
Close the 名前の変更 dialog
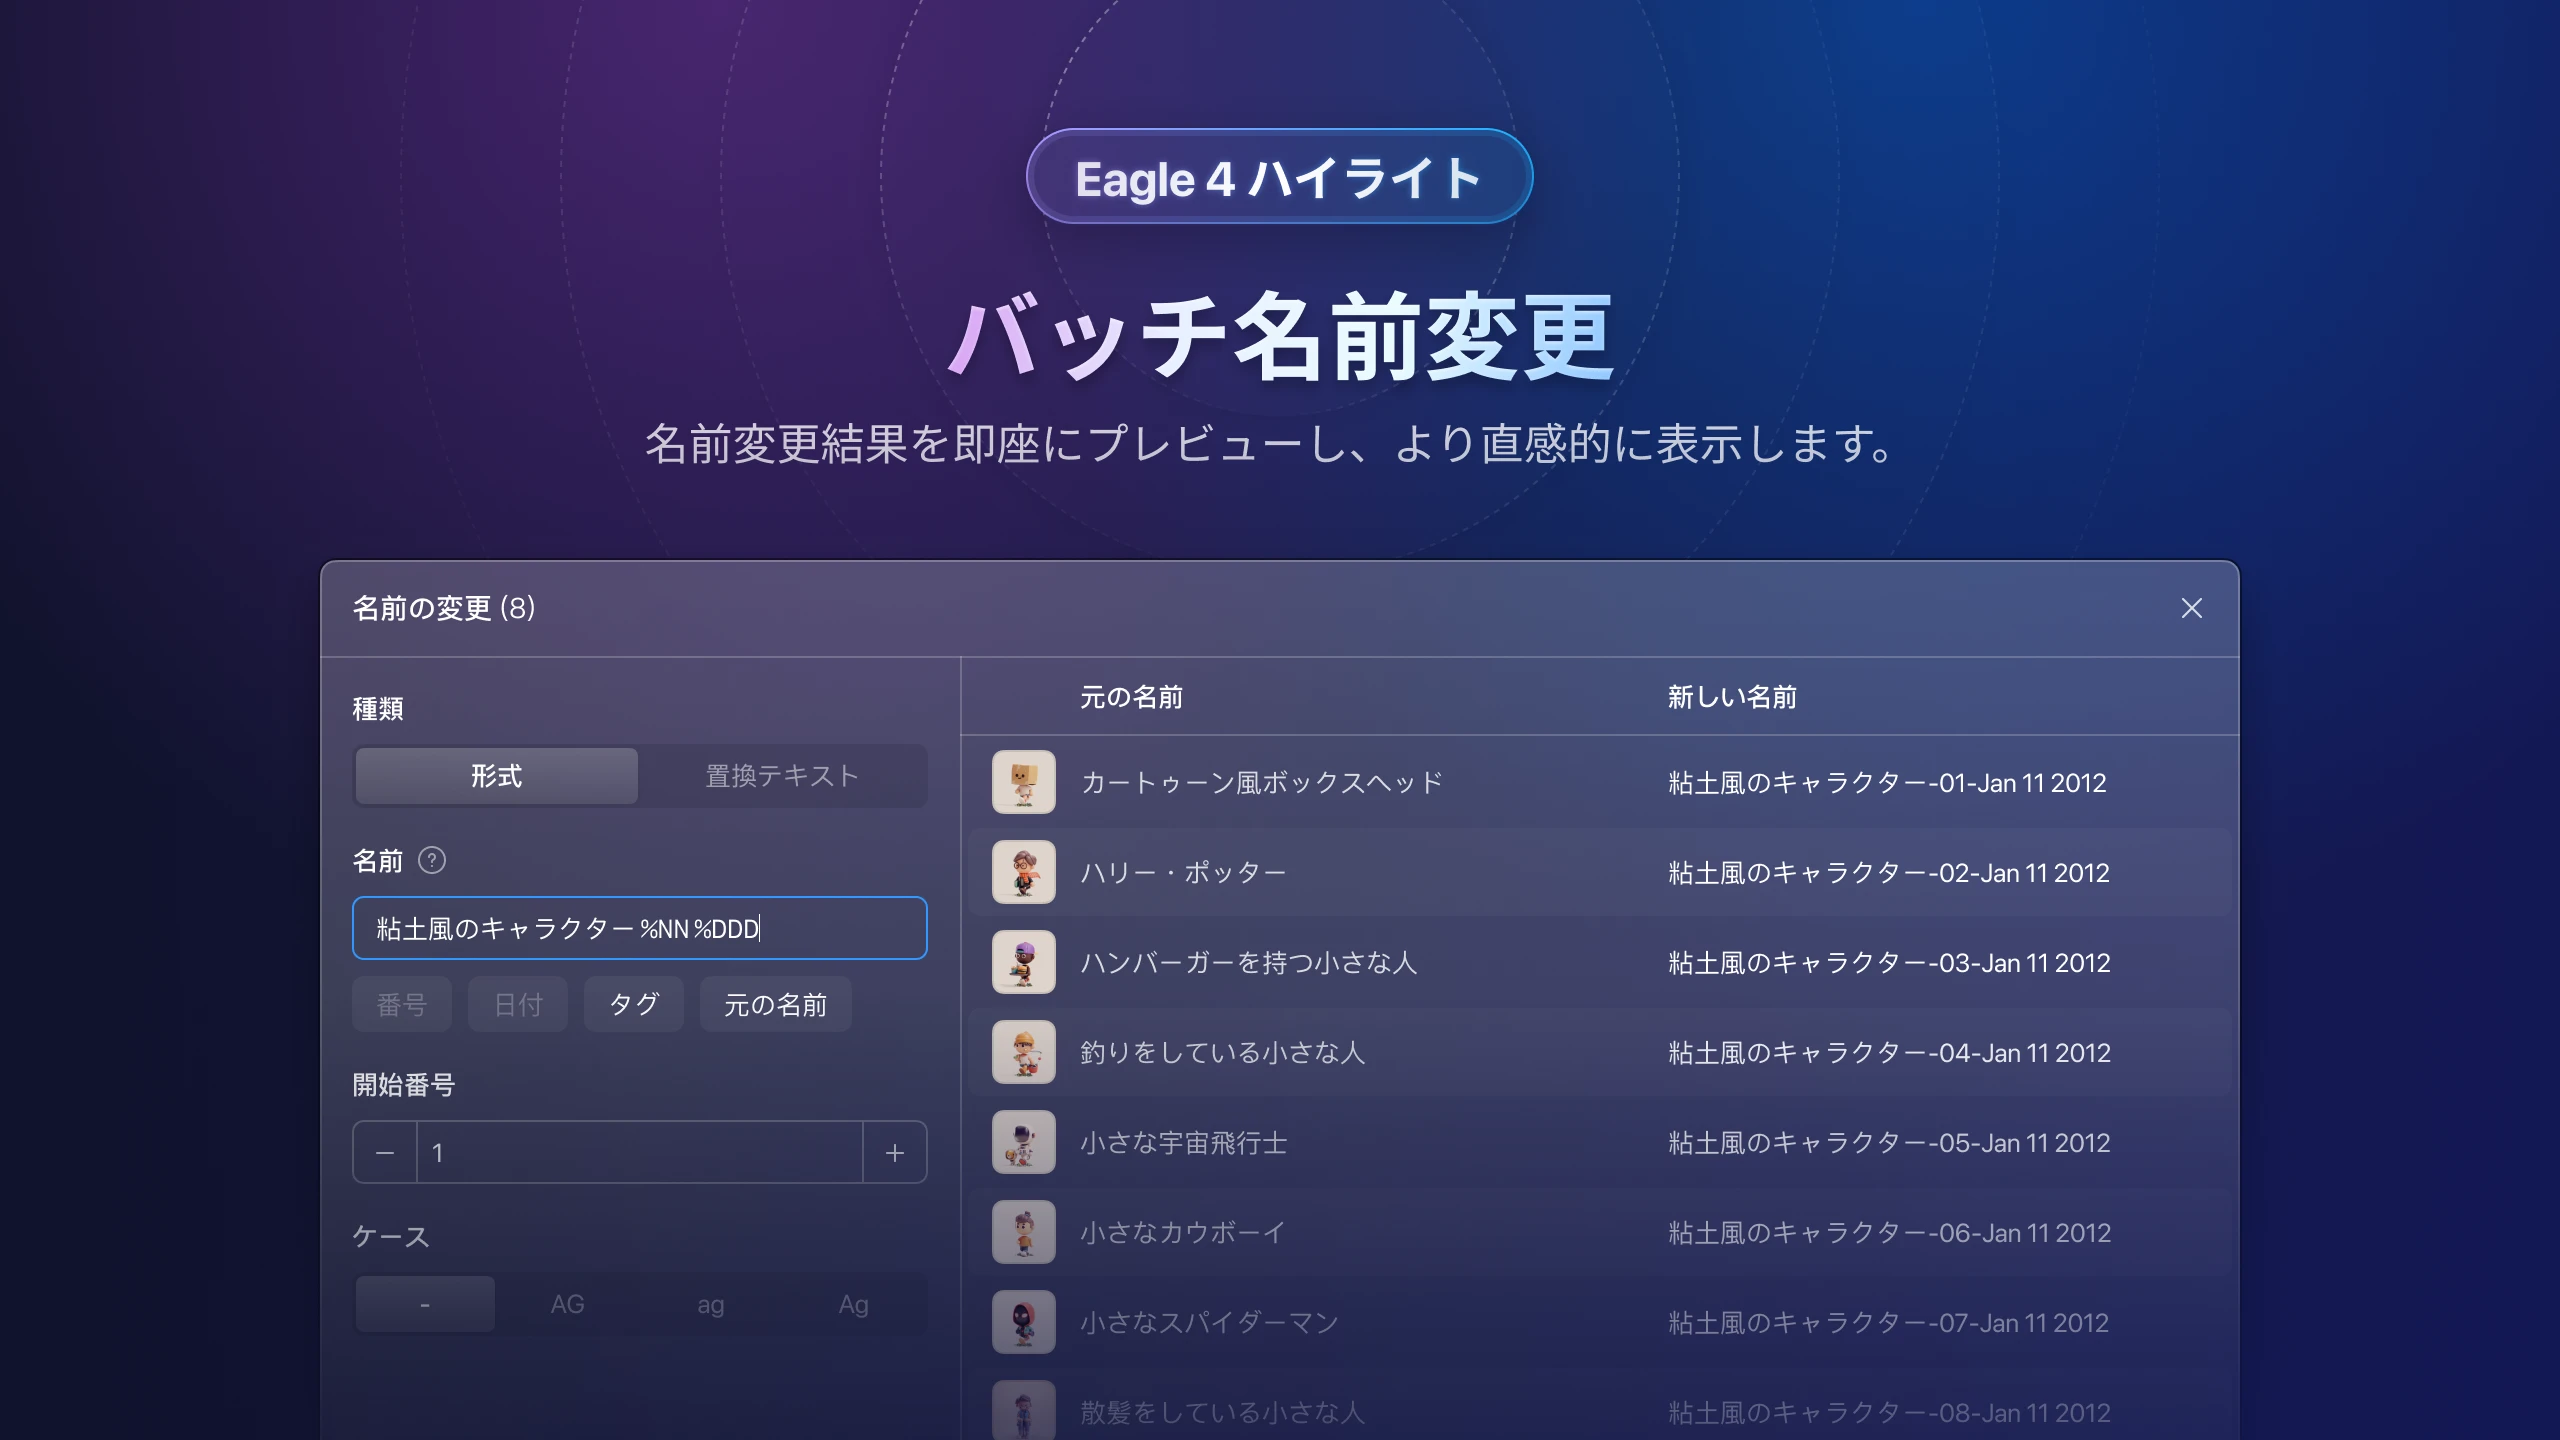tap(2191, 608)
